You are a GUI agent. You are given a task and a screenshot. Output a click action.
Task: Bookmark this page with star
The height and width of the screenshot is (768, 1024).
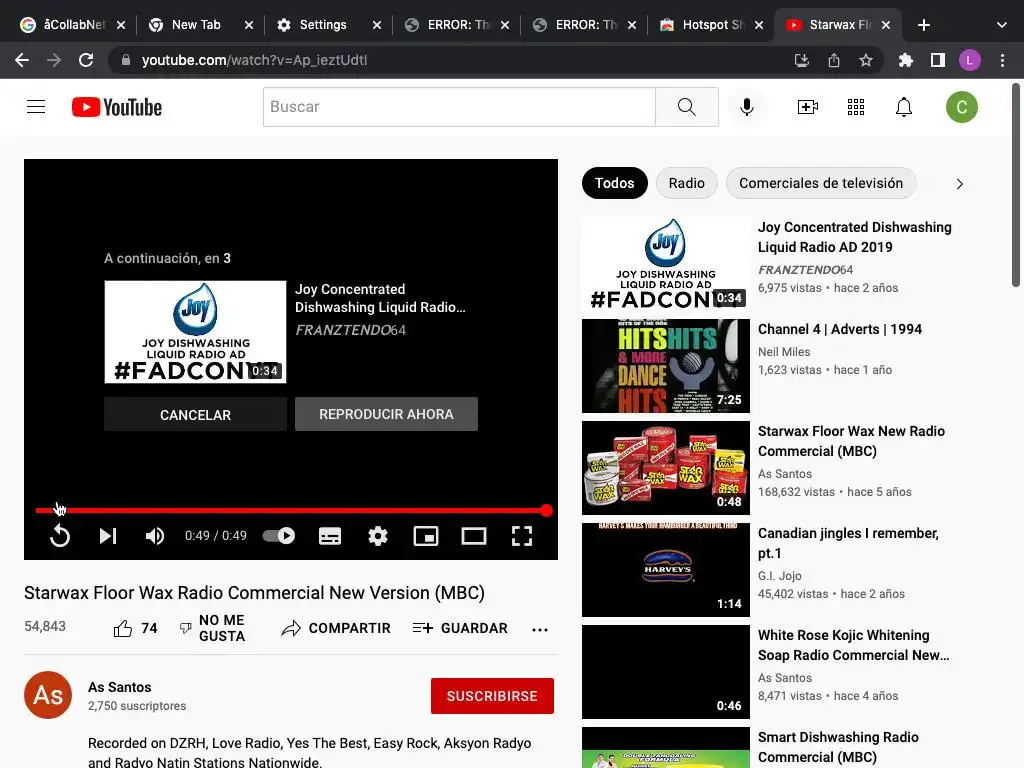865,60
